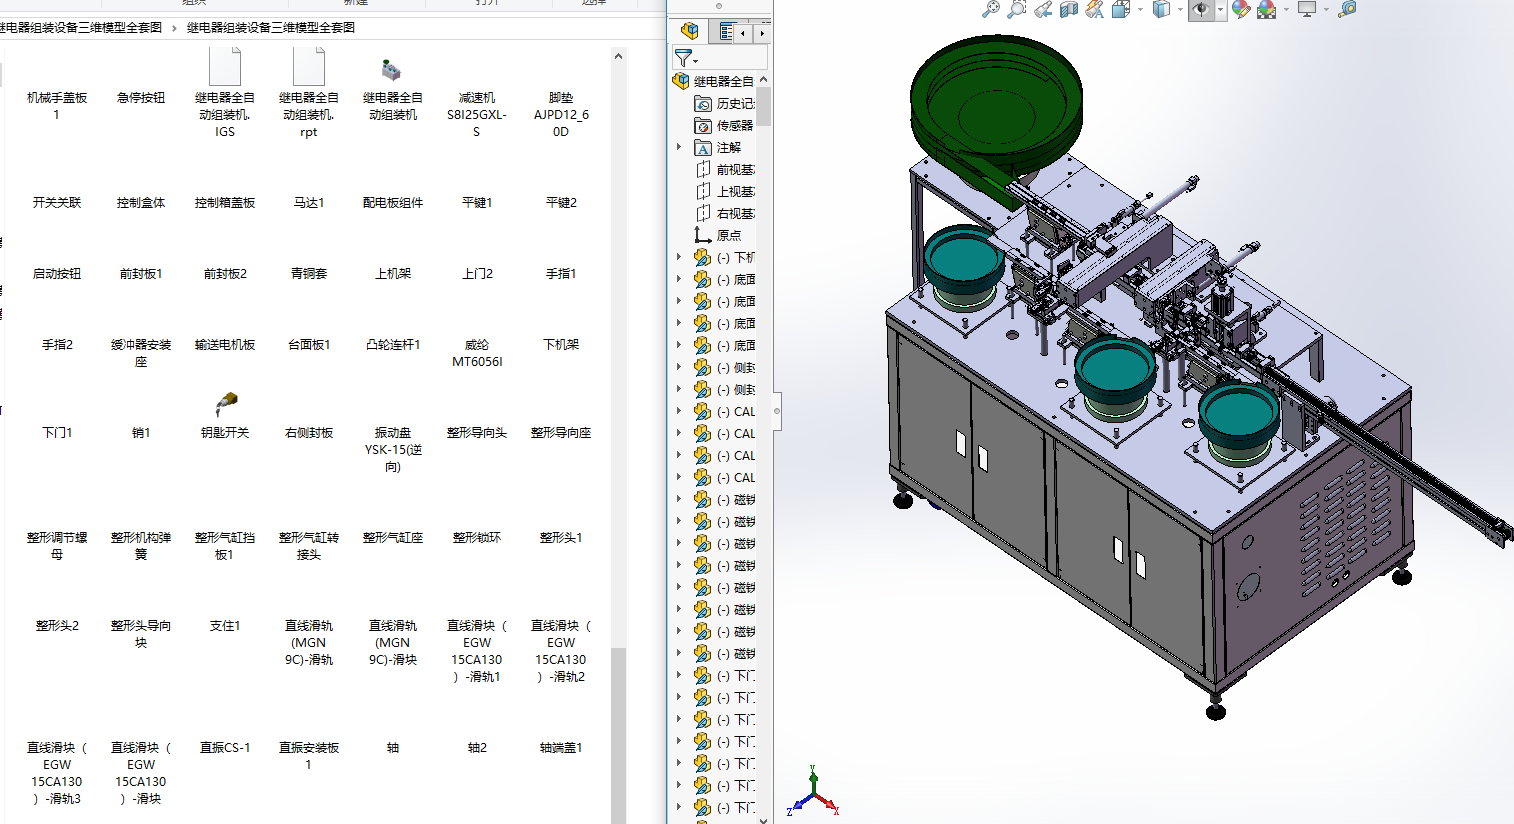This screenshot has height=824, width=1514.
Task: Click the breadcrumb chevron between folder names
Action: [x=174, y=28]
